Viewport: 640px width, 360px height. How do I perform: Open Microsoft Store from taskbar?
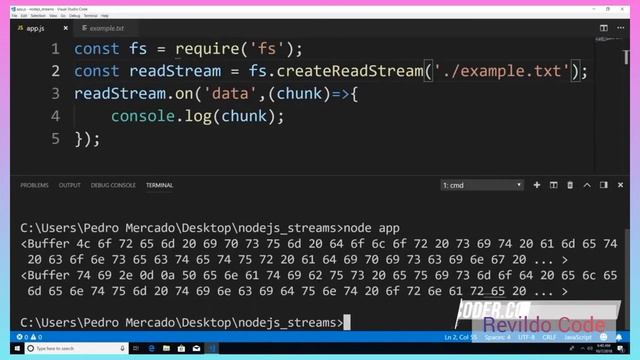(x=181, y=349)
